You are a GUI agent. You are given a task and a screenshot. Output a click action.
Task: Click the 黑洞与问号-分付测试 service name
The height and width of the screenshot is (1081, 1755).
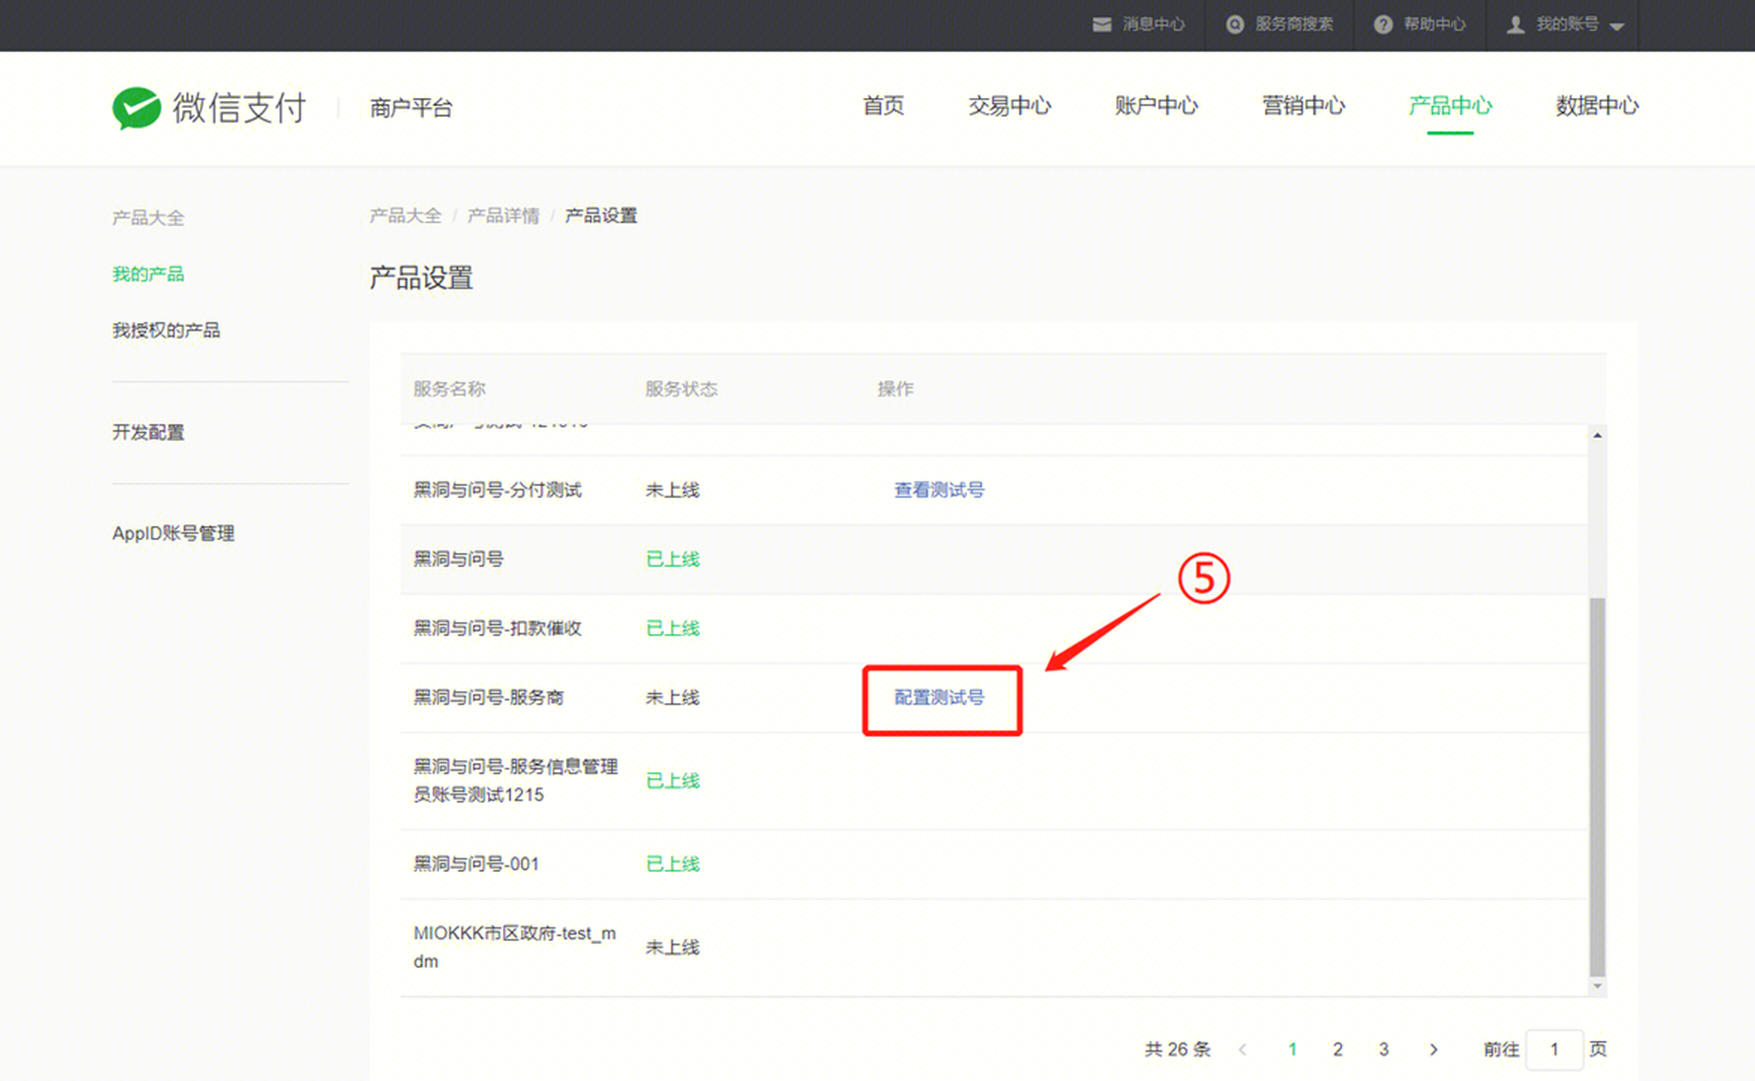coord(497,490)
